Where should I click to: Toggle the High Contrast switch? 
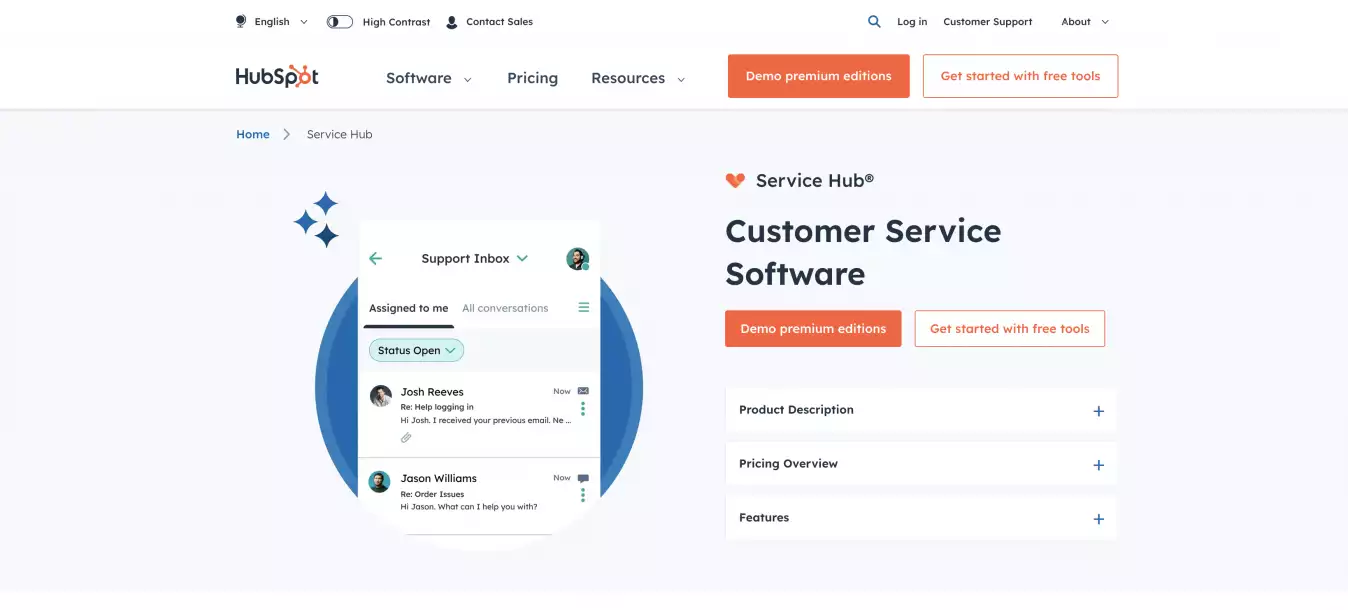(x=340, y=22)
